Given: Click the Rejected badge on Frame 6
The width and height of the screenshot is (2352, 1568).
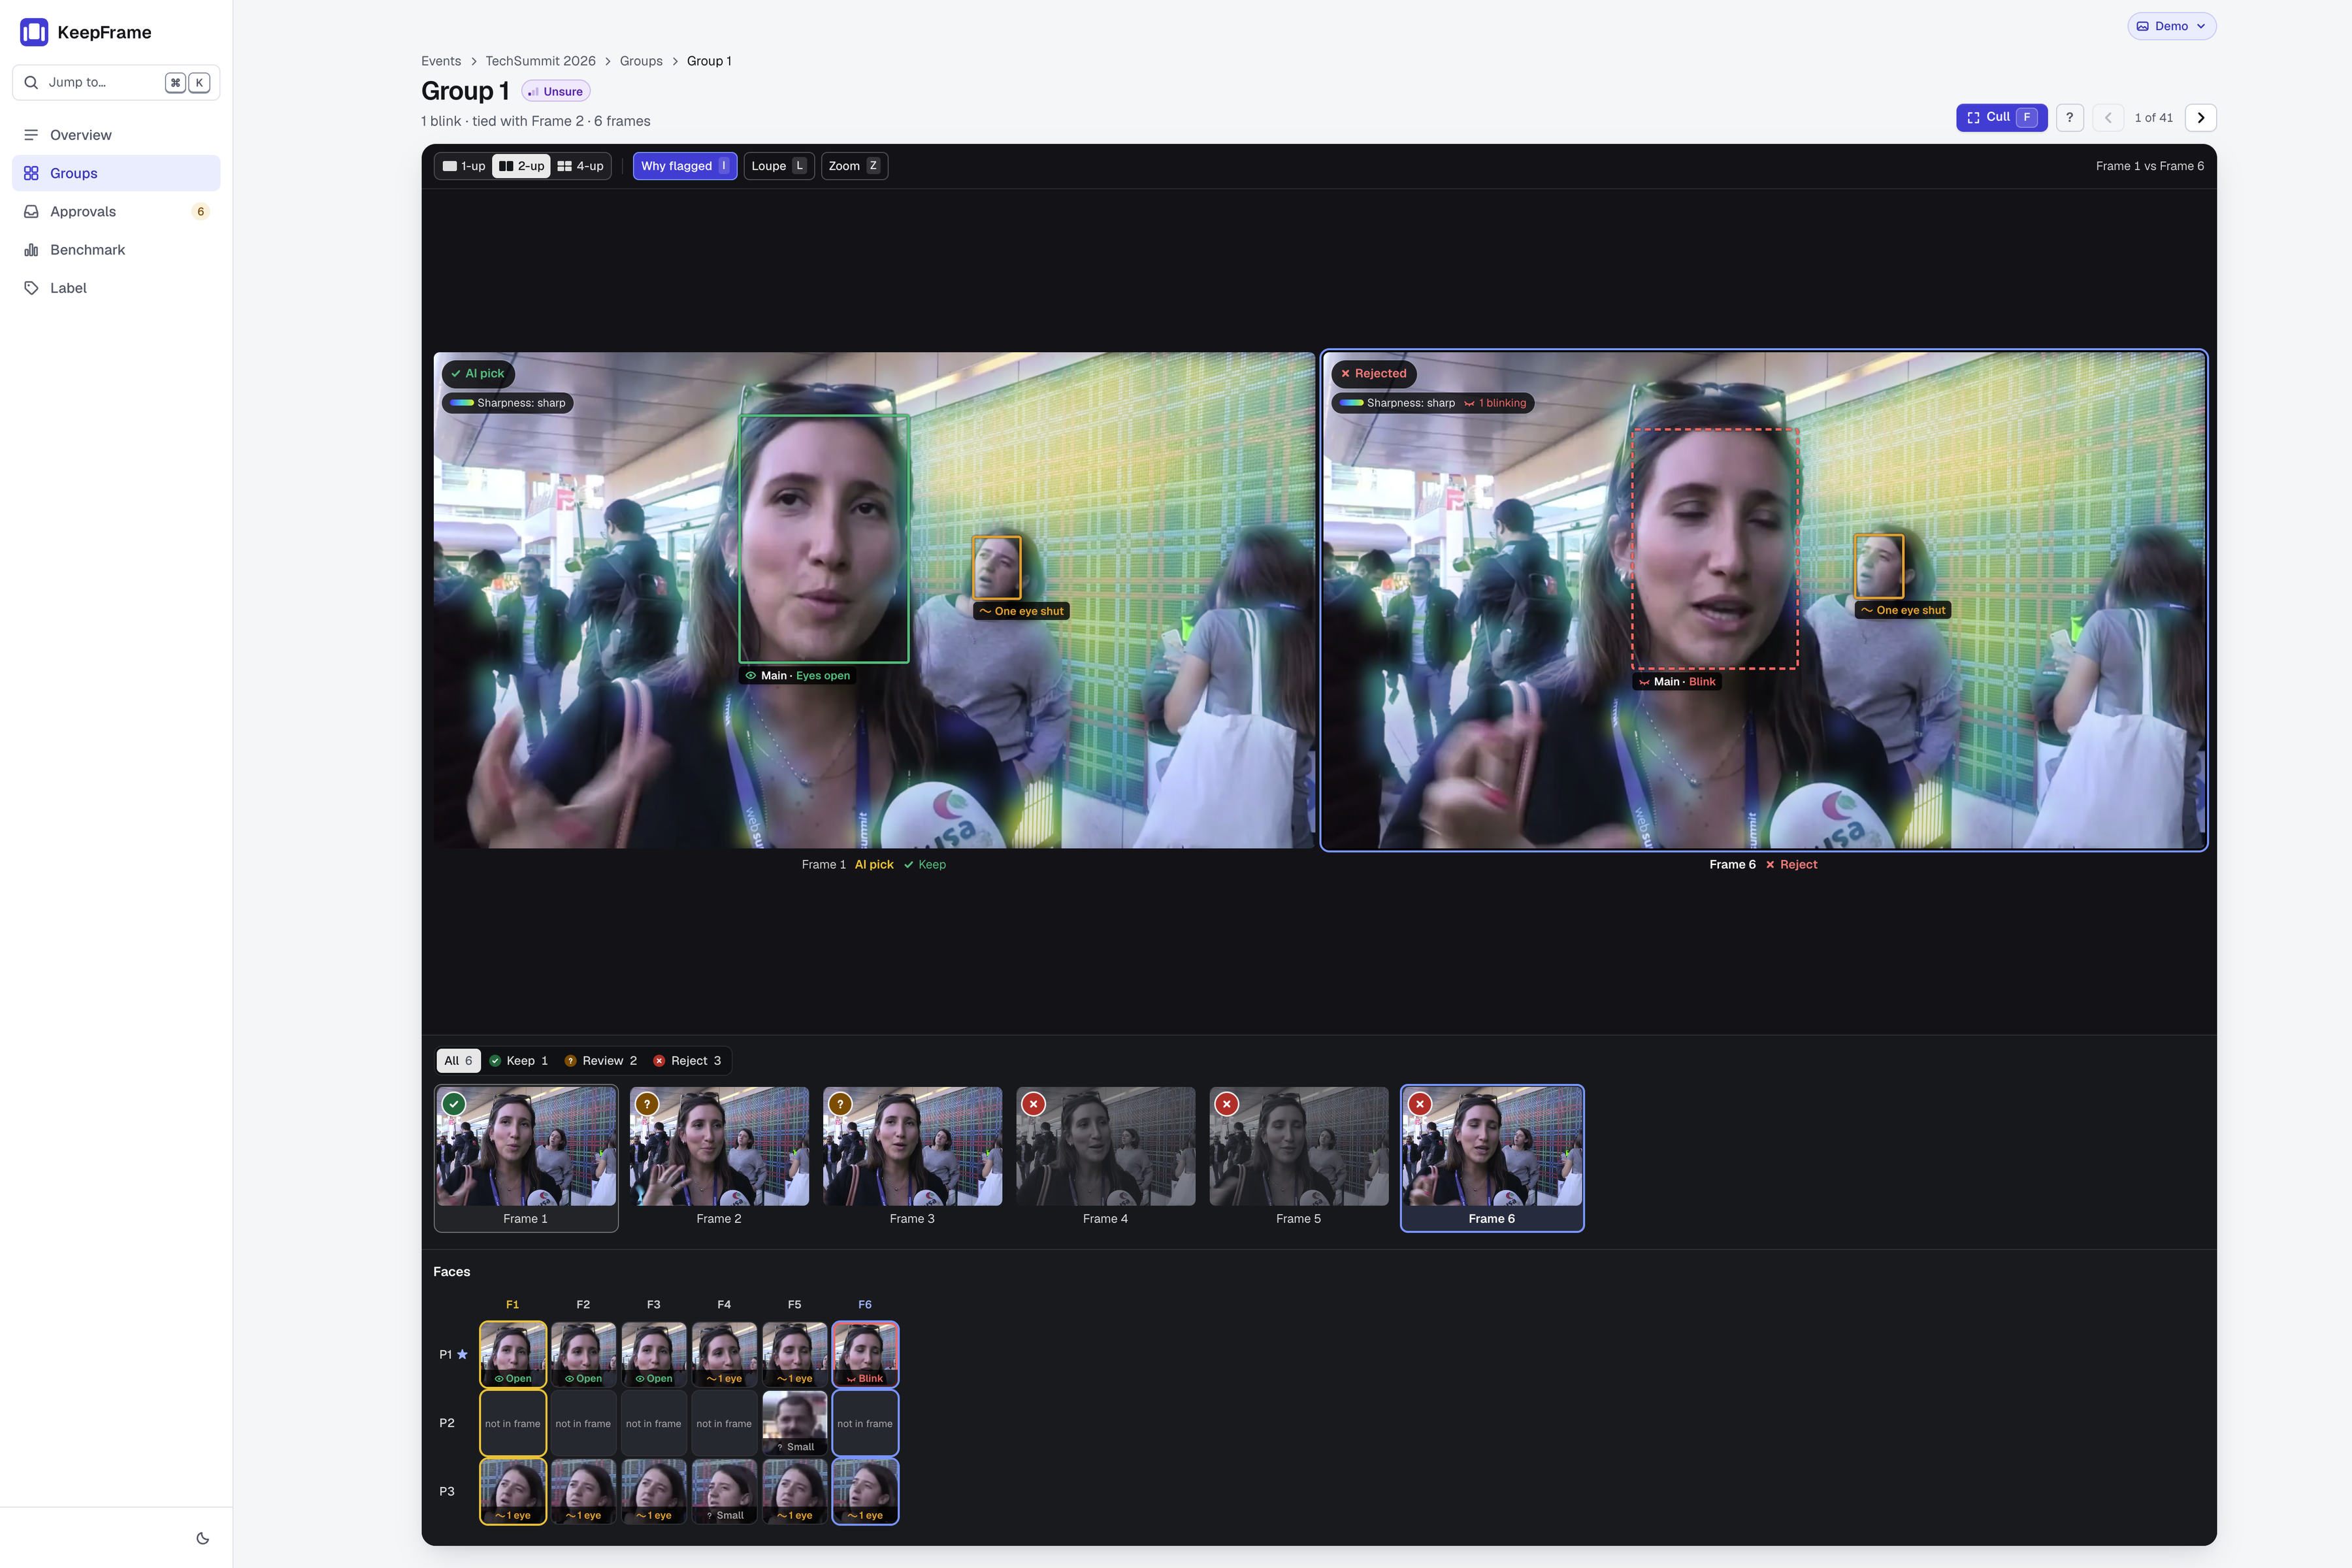Looking at the screenshot, I should [1373, 373].
